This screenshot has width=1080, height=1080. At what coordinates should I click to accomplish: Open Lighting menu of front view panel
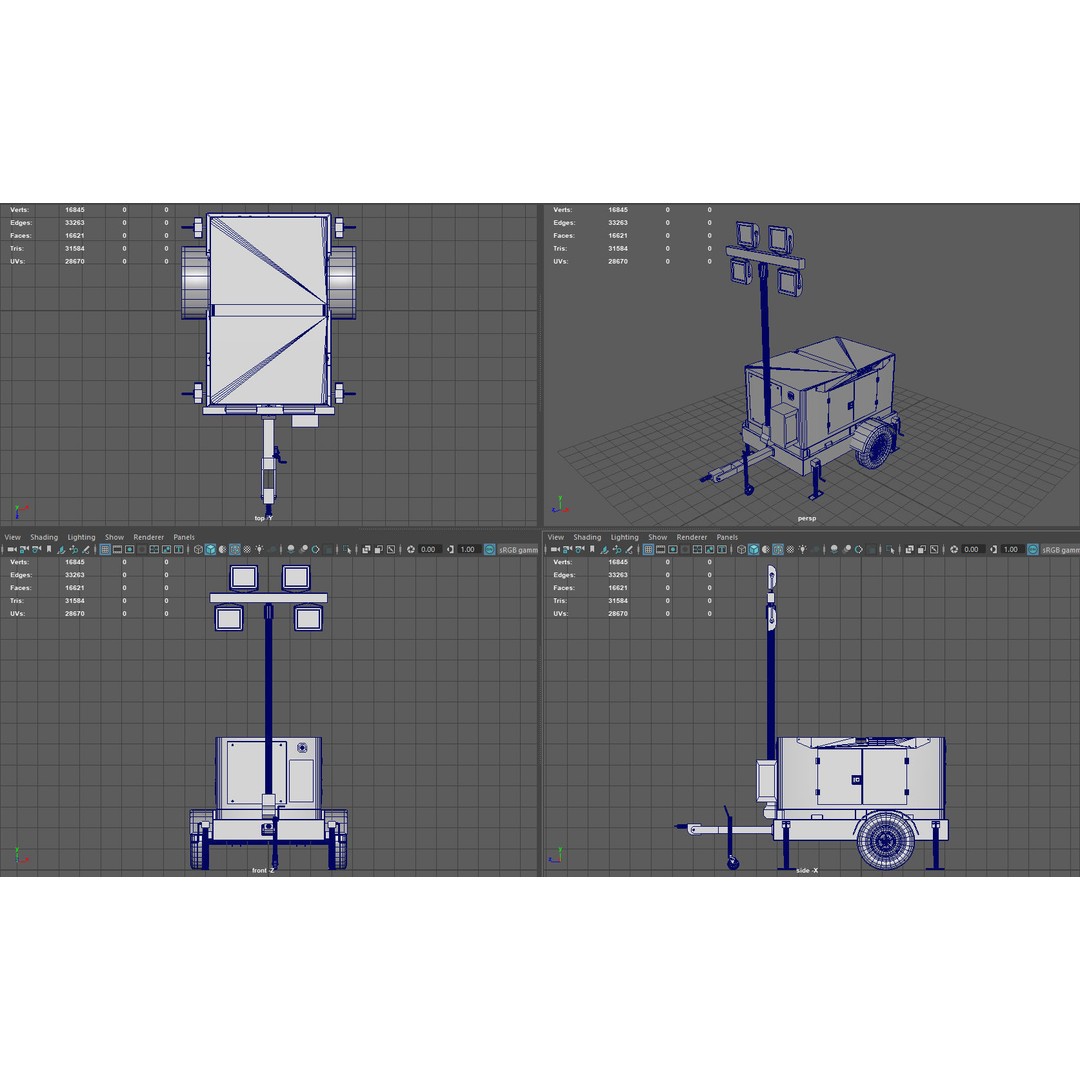pyautogui.click(x=81, y=537)
